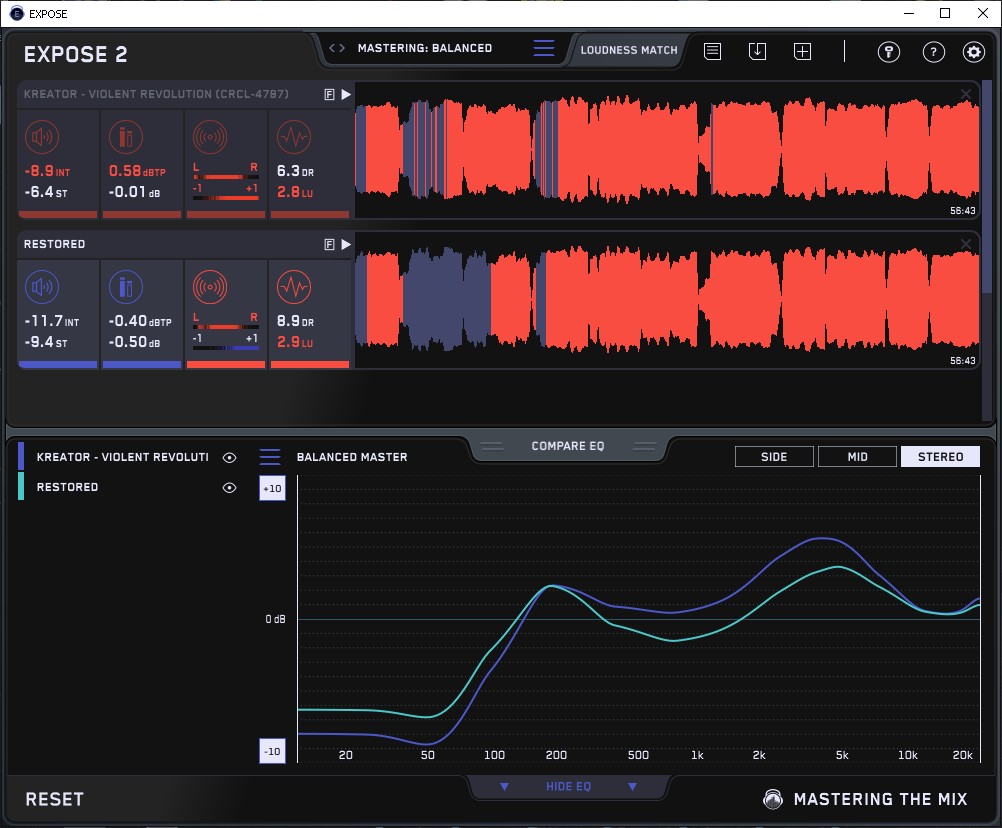Click the dynamic range waveform icon on Restored
Image resolution: width=1002 pixels, height=828 pixels.
click(292, 288)
